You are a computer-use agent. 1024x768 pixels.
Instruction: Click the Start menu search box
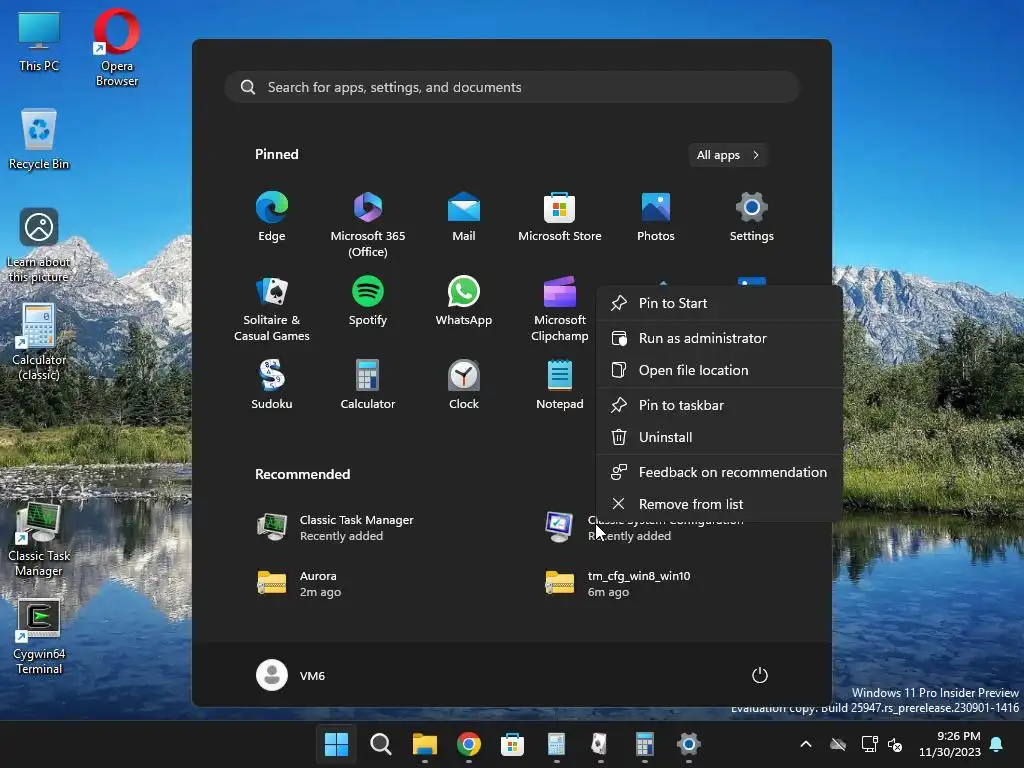pyautogui.click(x=512, y=87)
